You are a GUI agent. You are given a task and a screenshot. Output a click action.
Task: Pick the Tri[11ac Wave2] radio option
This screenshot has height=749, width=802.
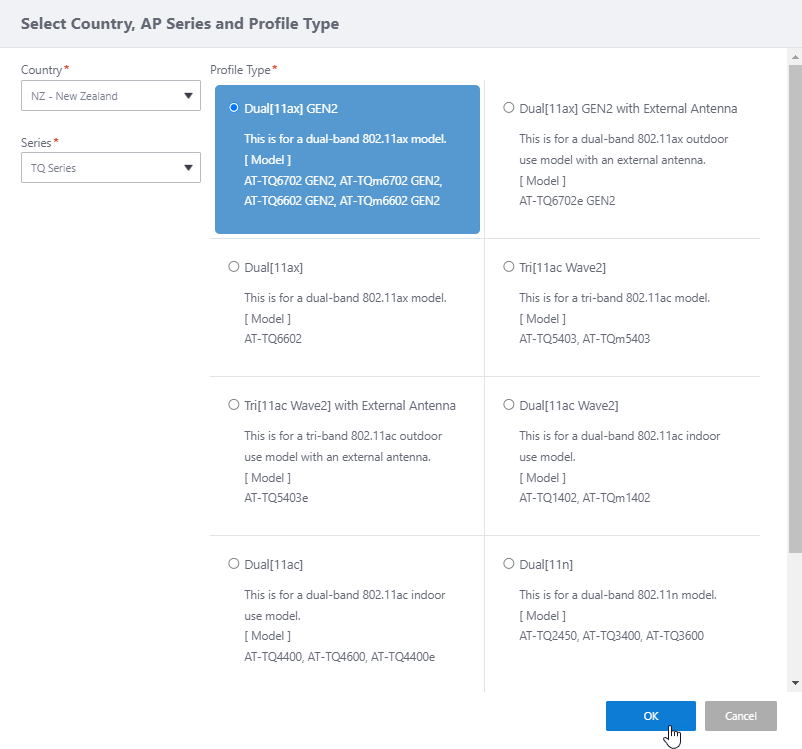(509, 267)
